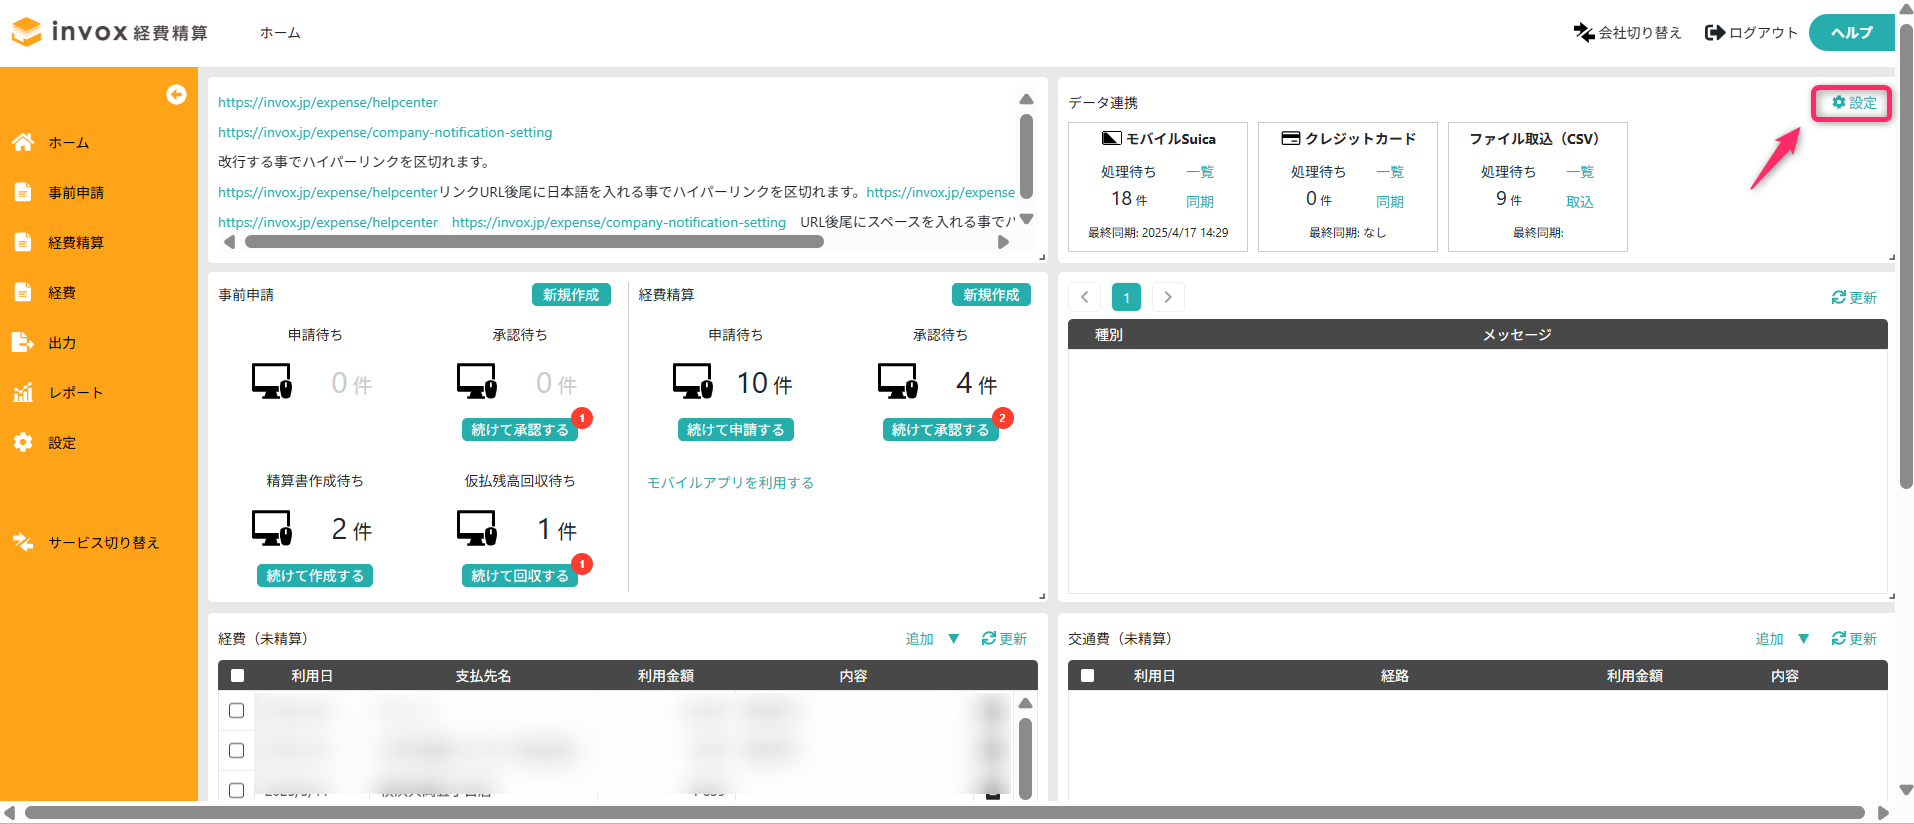This screenshot has width=1914, height=824.
Task: Open 経費精算 in the sidebar menu
Action: [x=76, y=243]
